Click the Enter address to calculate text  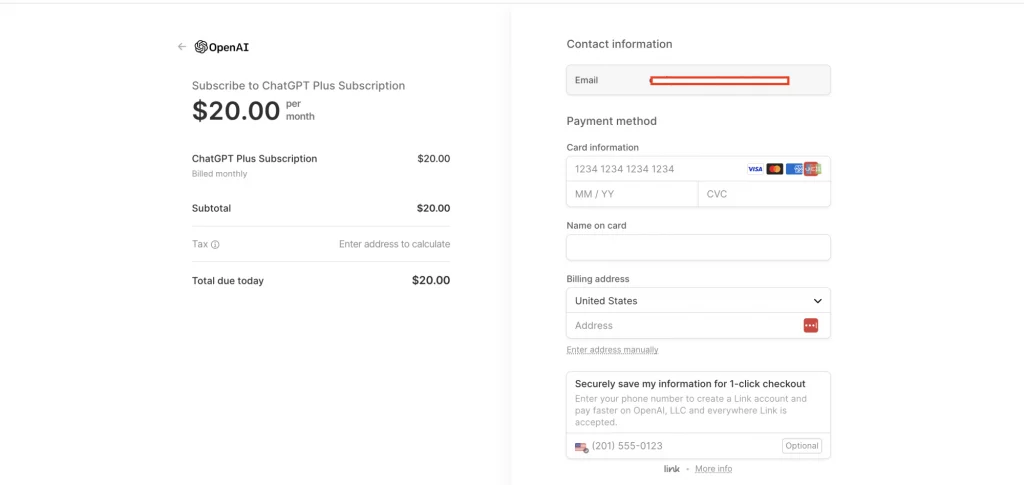click(394, 244)
